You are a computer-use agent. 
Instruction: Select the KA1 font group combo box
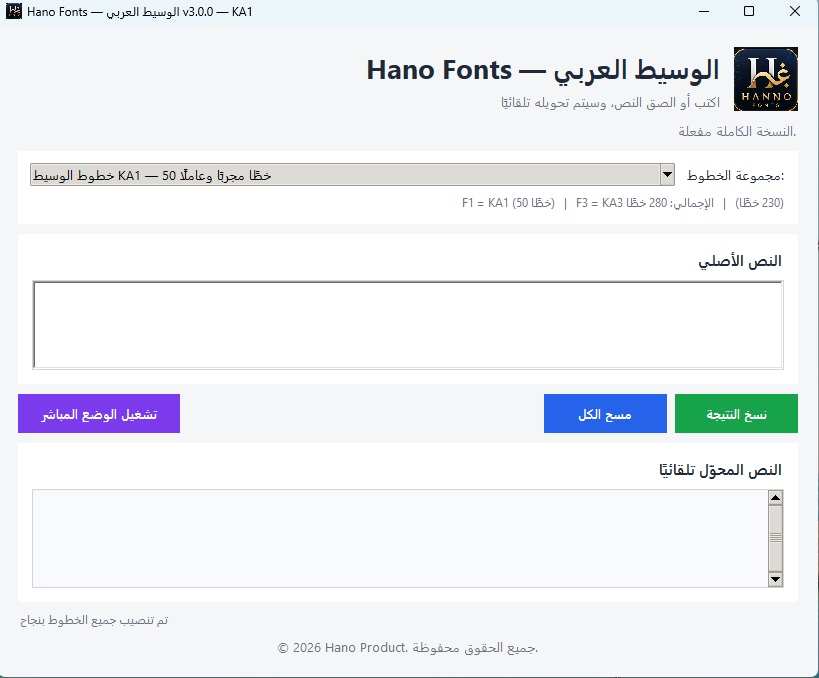coord(352,174)
